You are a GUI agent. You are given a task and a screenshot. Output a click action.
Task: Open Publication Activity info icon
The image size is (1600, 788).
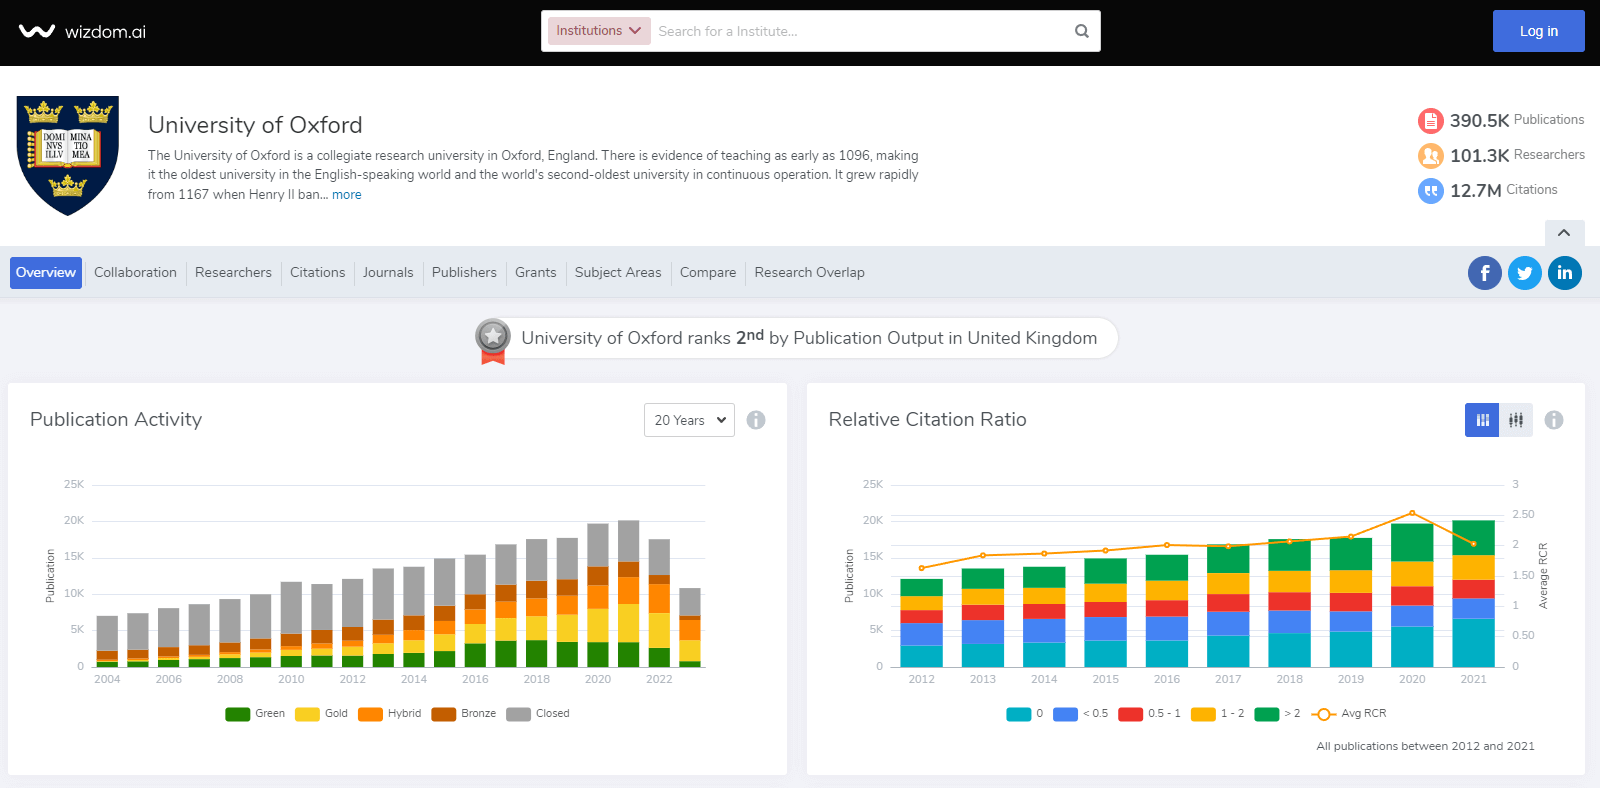756,420
